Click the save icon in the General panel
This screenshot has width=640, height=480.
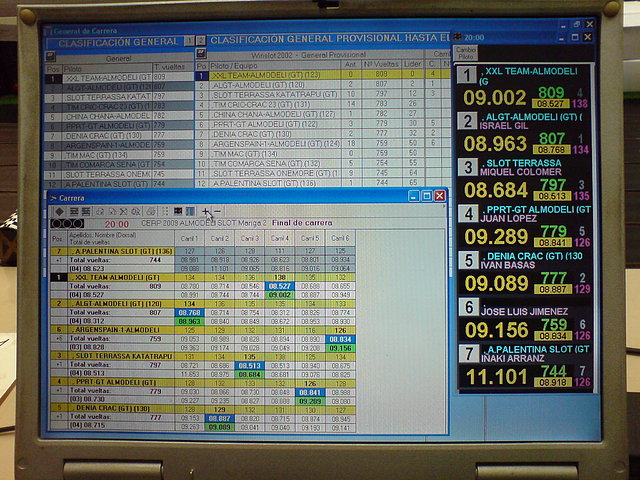tap(51, 56)
